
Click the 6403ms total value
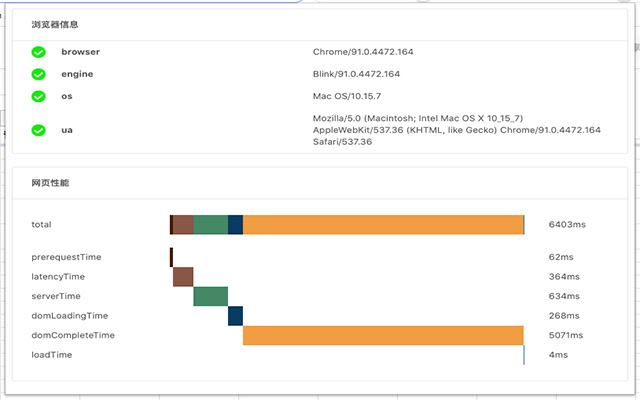pos(567,224)
